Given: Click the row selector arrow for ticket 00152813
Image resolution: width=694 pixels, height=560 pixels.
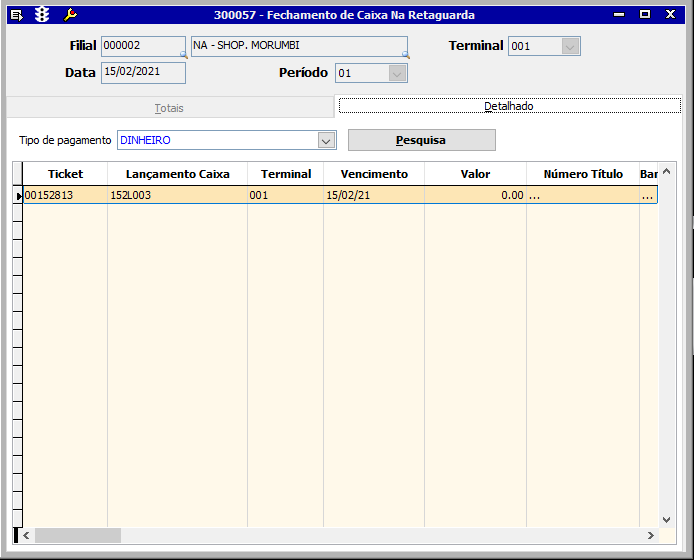Looking at the screenshot, I should (x=18, y=196).
